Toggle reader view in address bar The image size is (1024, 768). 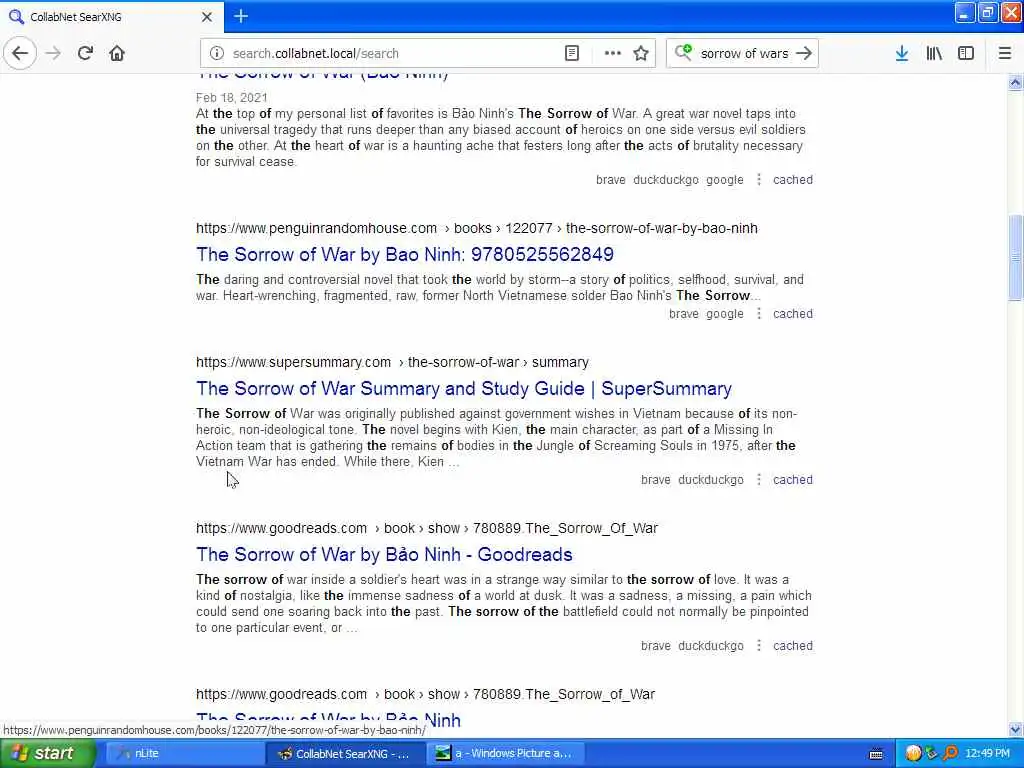click(571, 54)
